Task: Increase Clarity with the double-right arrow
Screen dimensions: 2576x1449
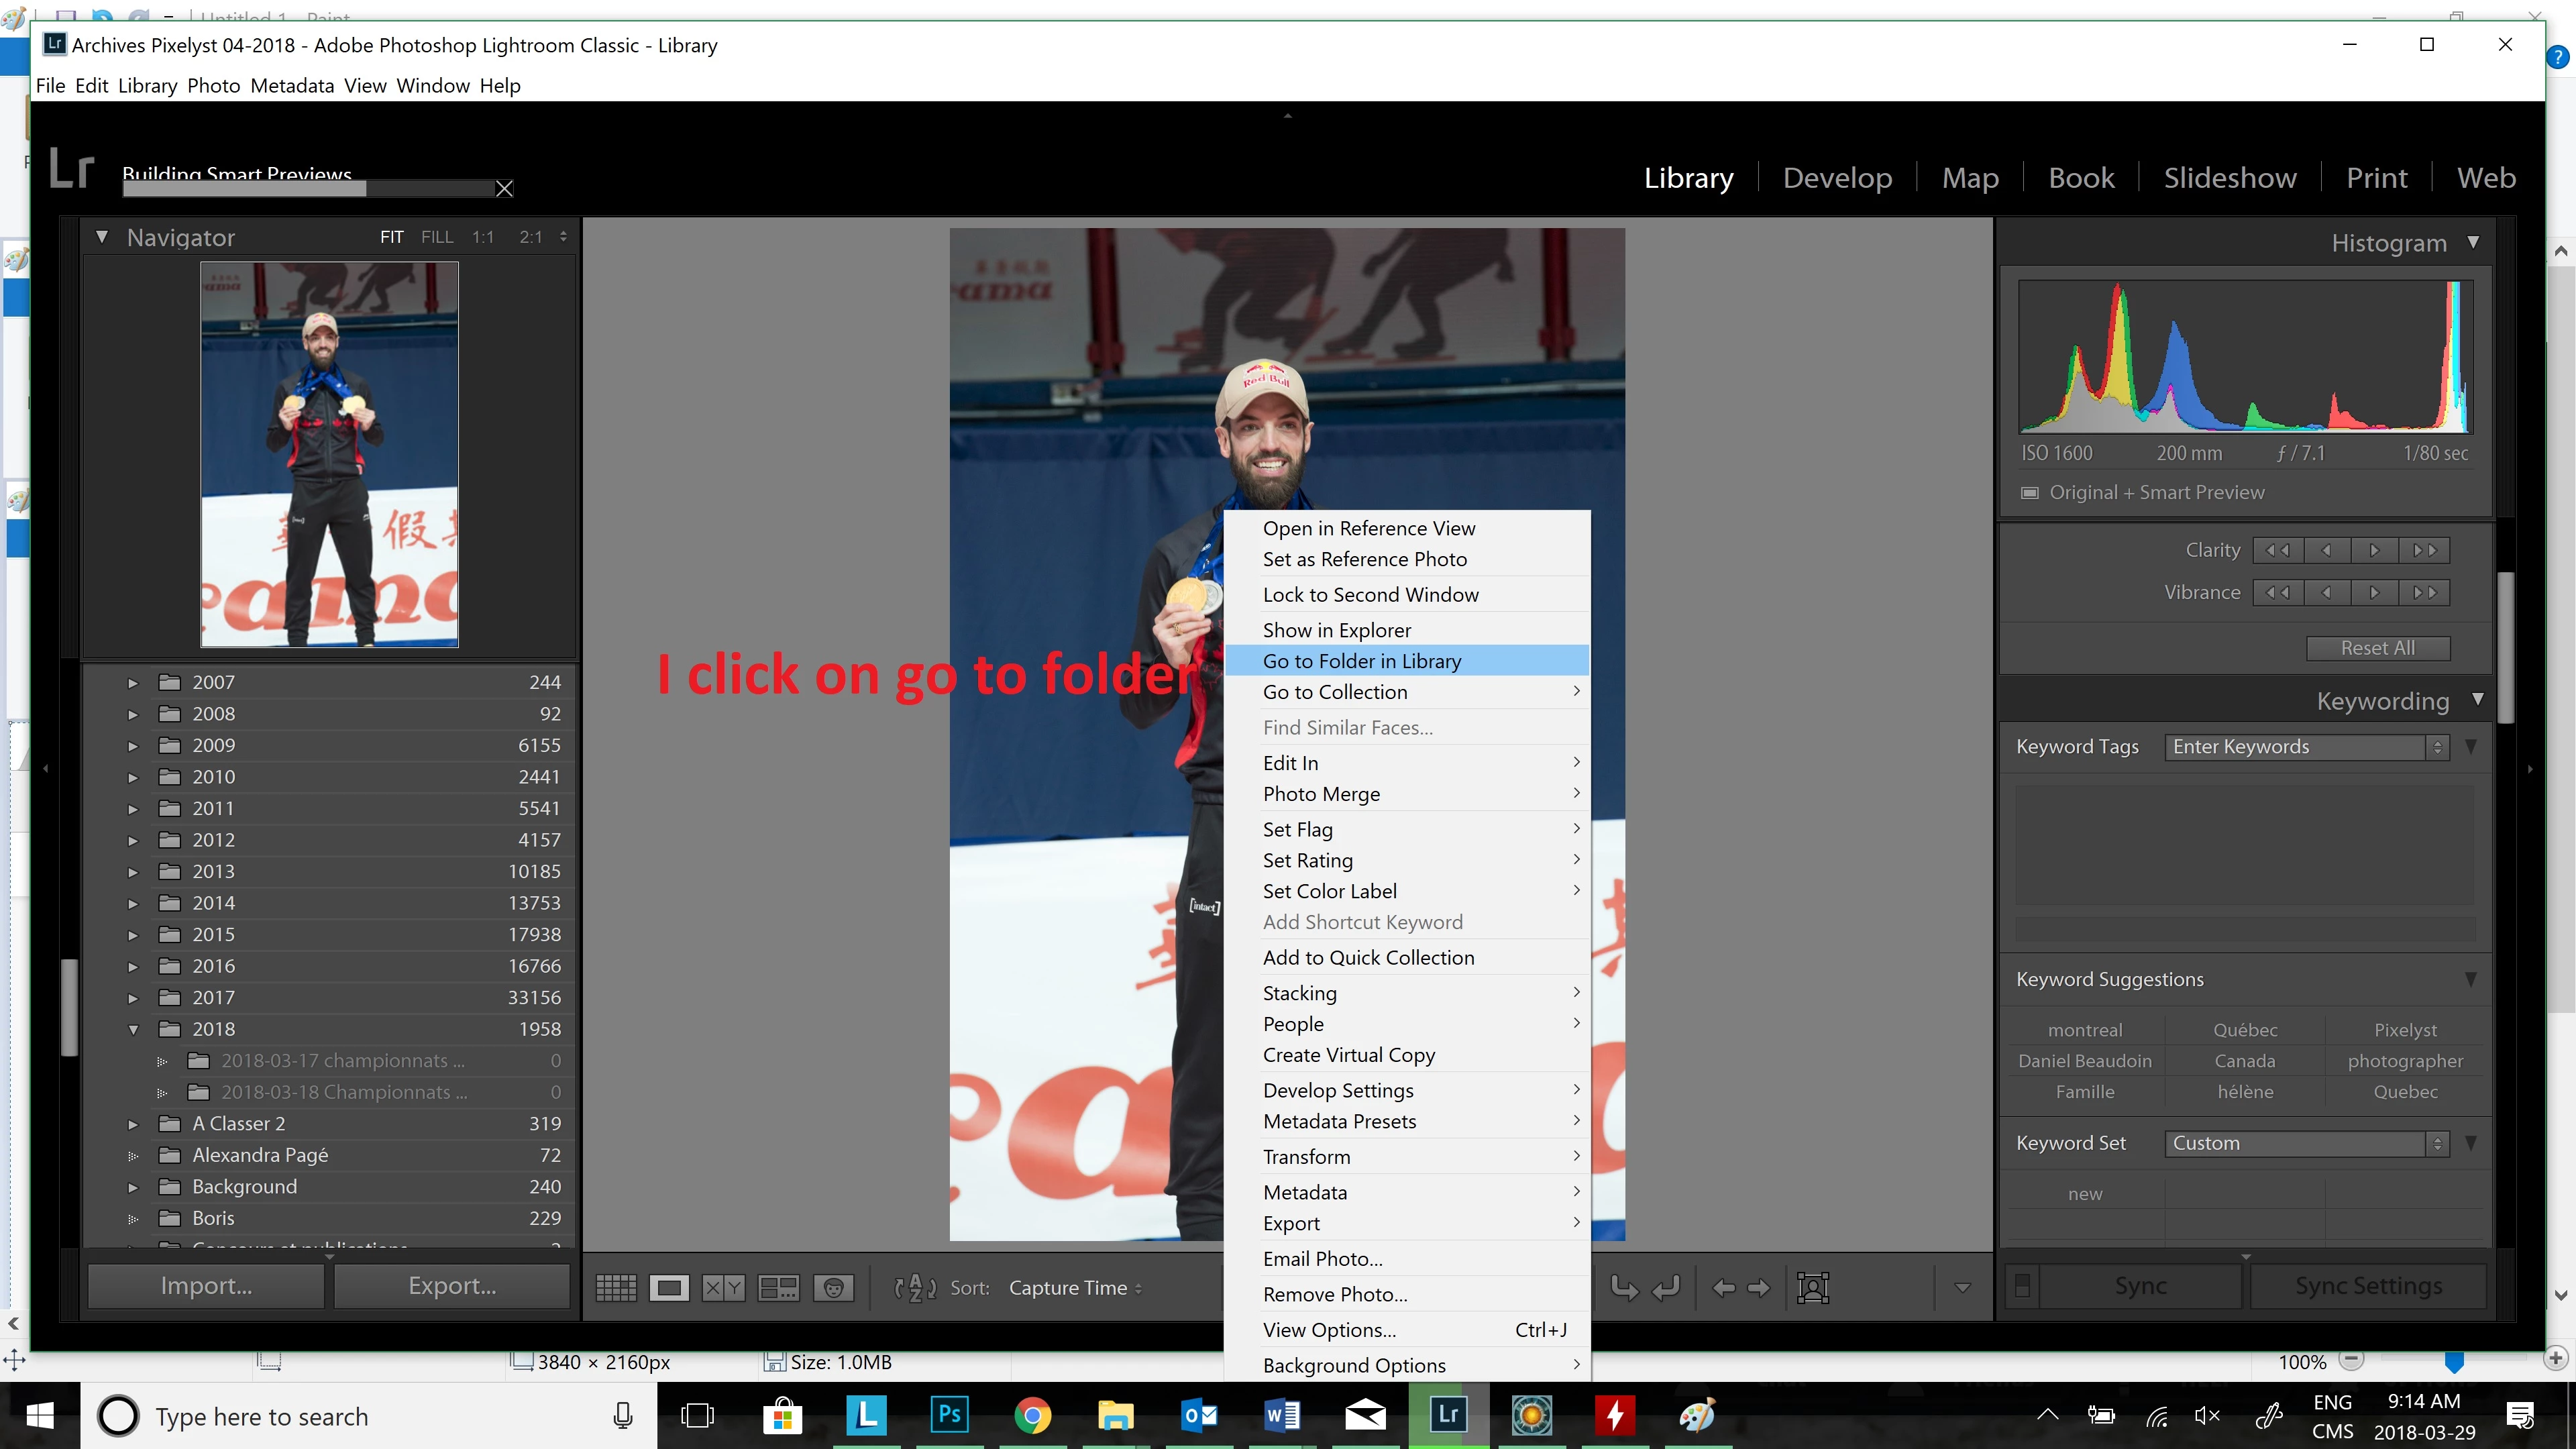Action: tap(2424, 550)
